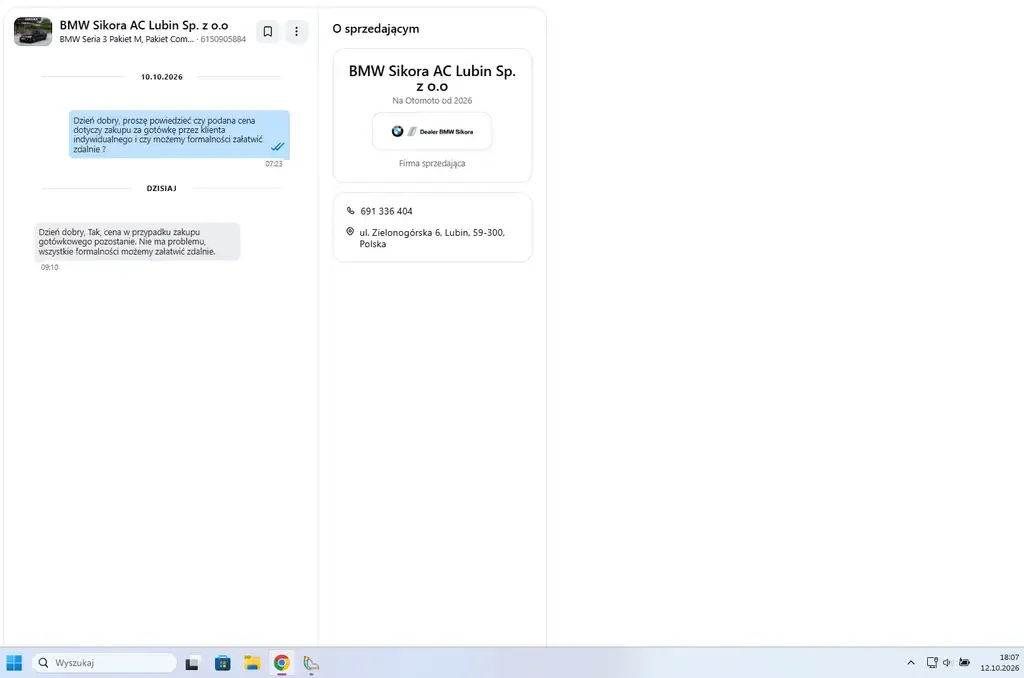This screenshot has width=1024, height=678.
Task: Switch to Google Chrome on the taskbar
Action: click(281, 663)
